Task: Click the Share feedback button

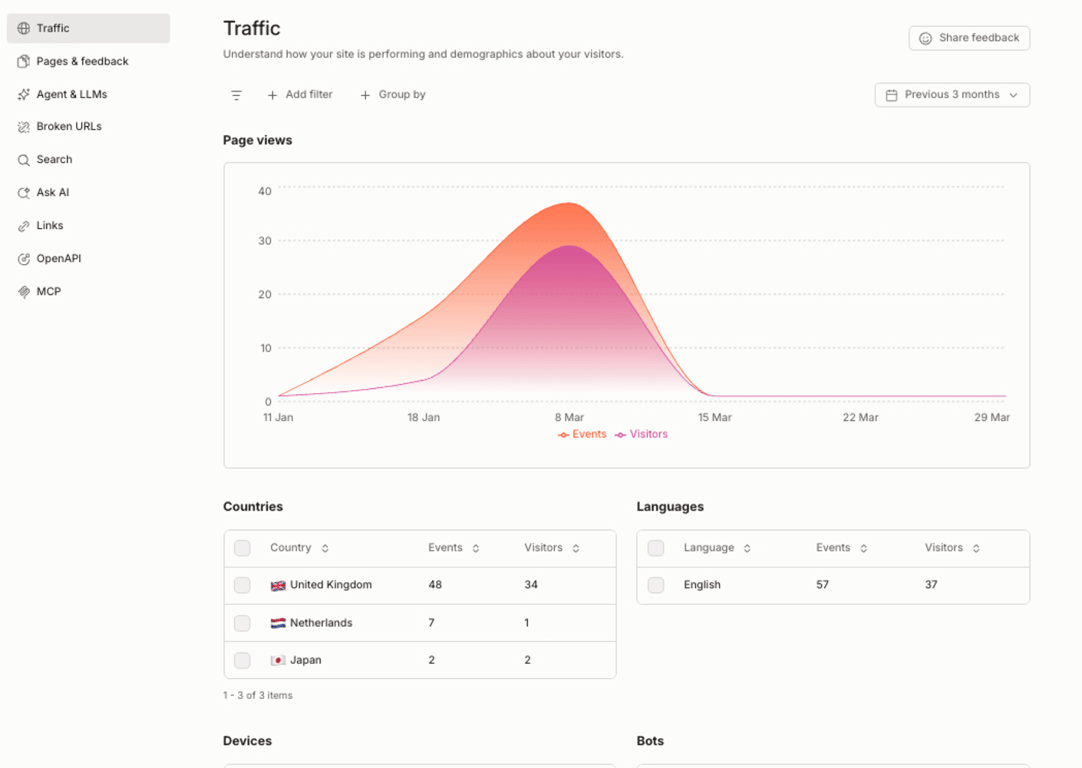Action: click(x=969, y=38)
